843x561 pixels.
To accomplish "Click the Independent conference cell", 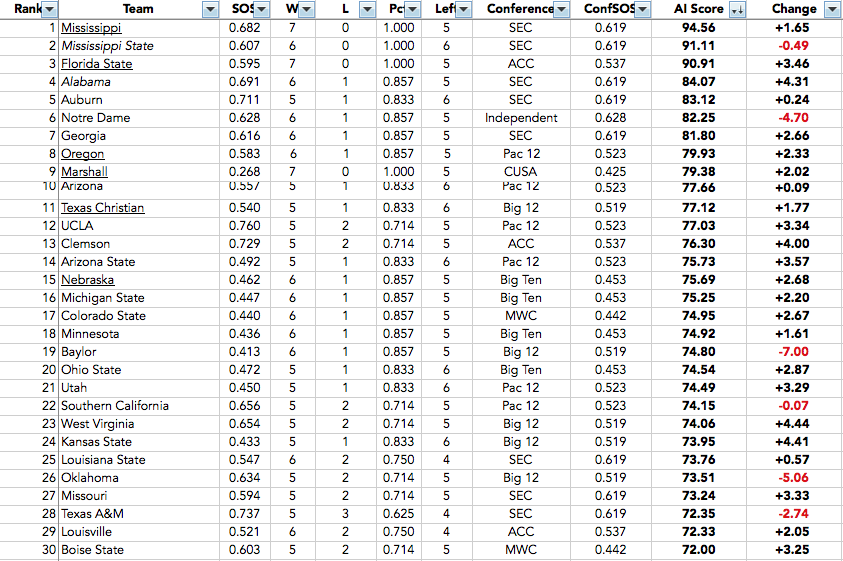I will [x=521, y=118].
